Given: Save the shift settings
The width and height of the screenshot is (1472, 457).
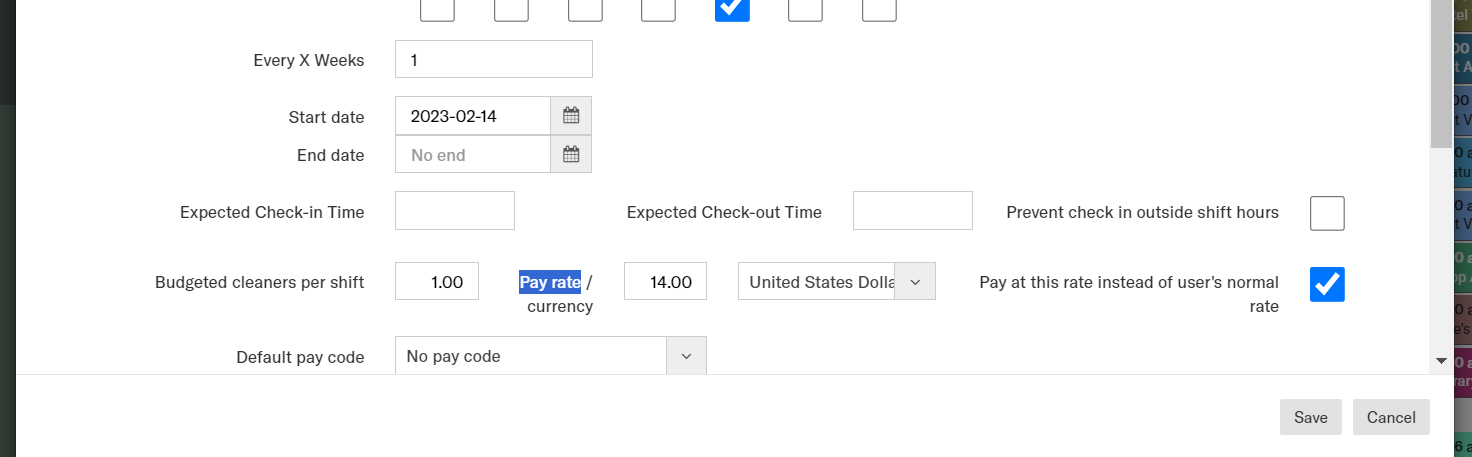Looking at the screenshot, I should (1310, 417).
